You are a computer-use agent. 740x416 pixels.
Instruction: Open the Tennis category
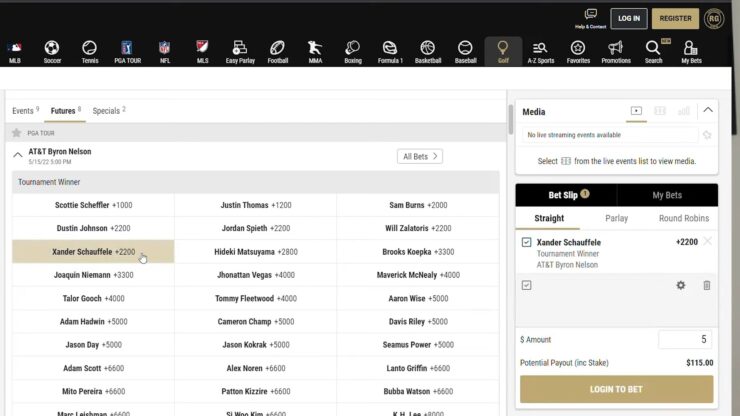click(90, 52)
